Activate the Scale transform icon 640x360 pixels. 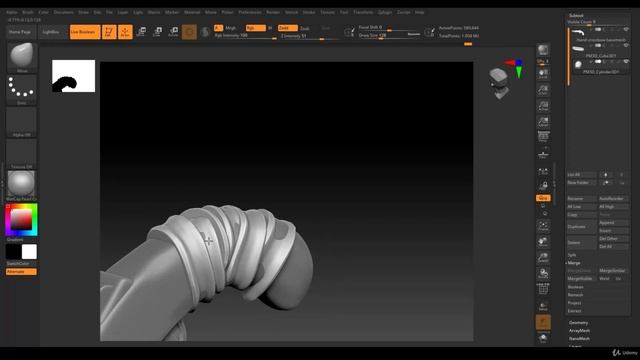tap(158, 32)
